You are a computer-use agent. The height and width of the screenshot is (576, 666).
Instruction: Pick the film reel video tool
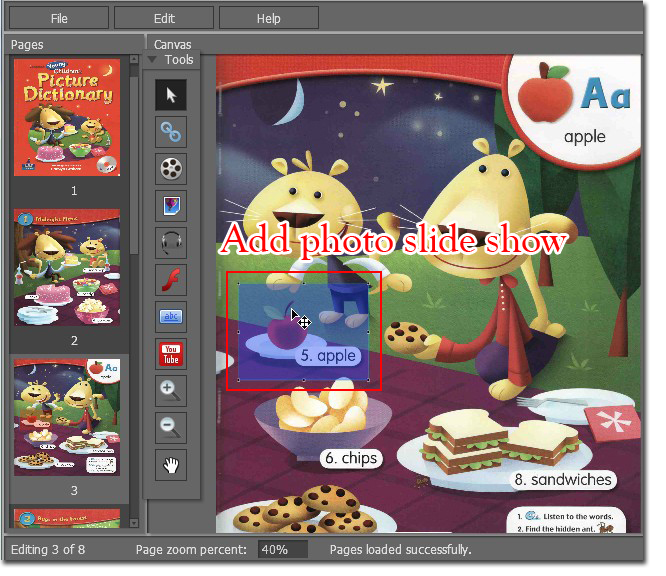point(171,169)
